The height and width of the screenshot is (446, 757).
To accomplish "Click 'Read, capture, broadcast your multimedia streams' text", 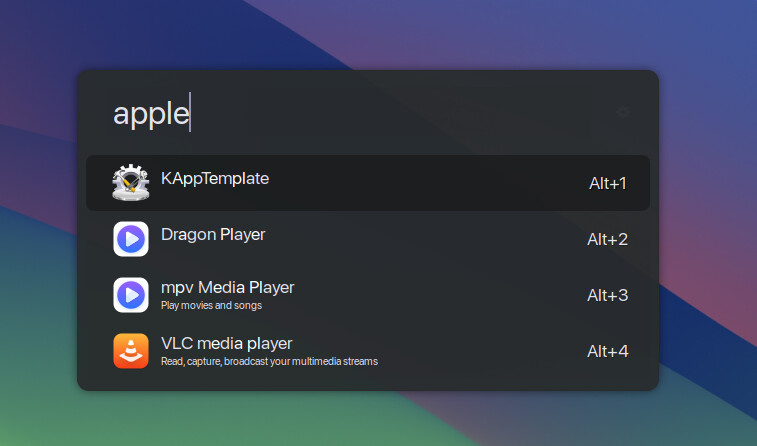I will pos(269,362).
